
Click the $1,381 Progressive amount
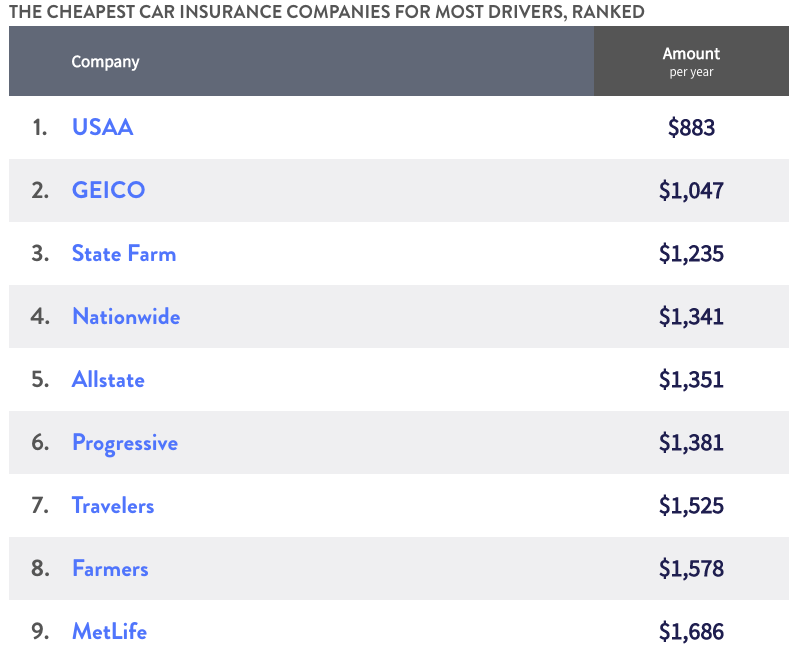pos(691,443)
